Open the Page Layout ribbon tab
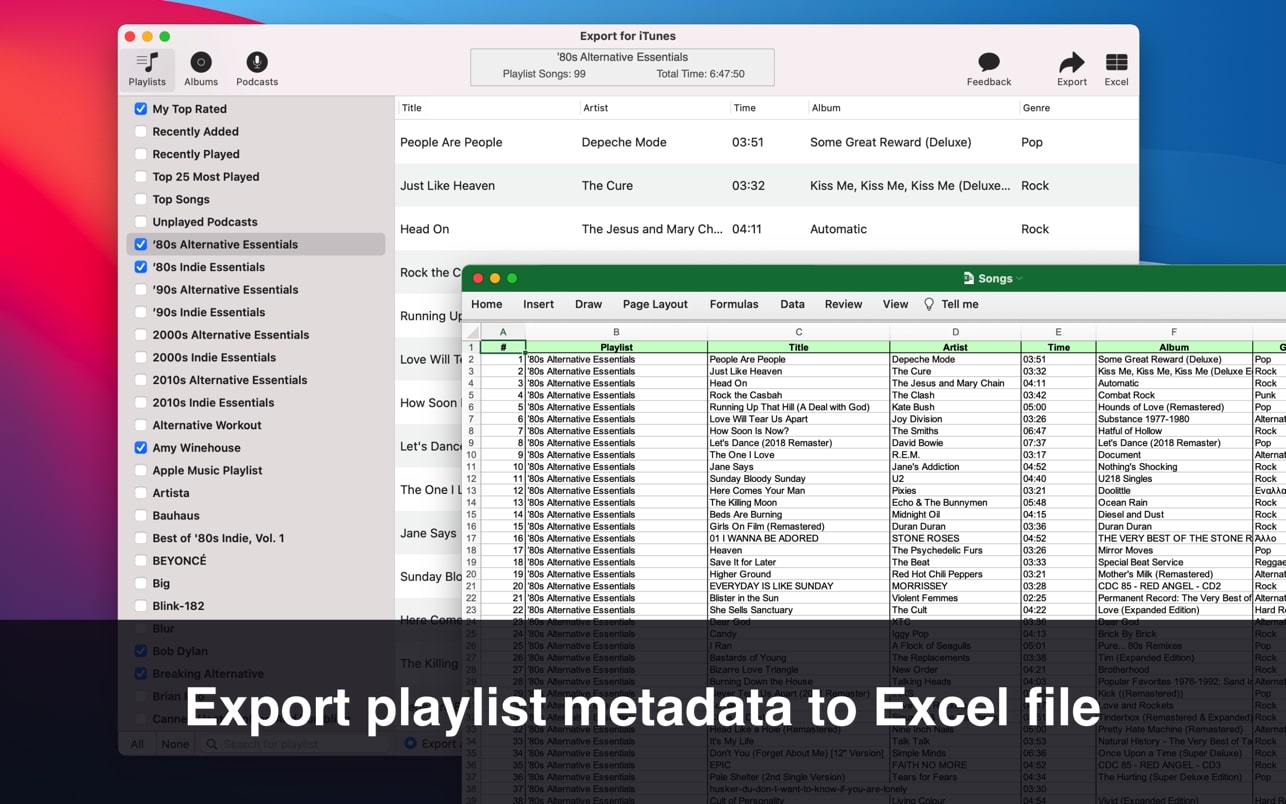This screenshot has height=804, width=1286. (655, 304)
